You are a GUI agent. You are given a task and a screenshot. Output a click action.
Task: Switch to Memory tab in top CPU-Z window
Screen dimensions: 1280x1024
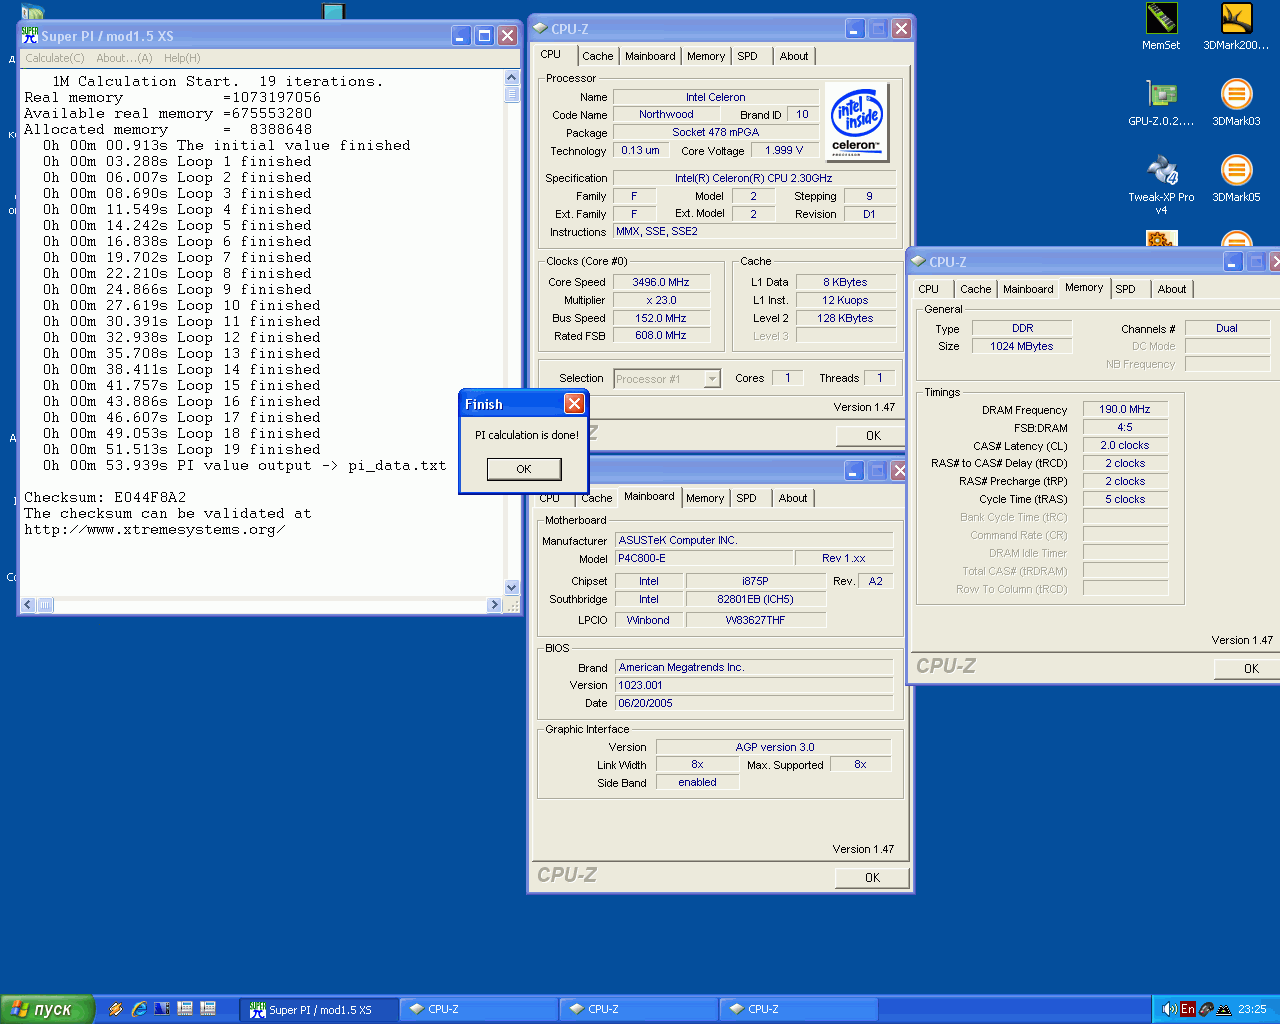[x=706, y=56]
